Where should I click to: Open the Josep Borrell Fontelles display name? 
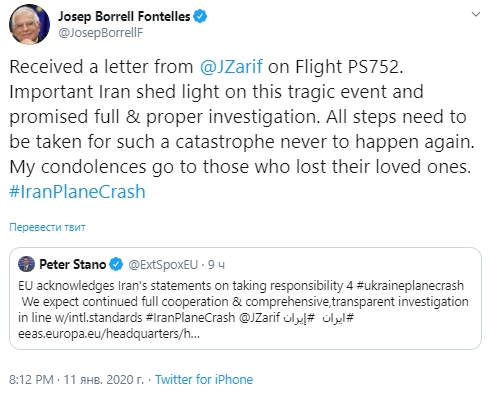(124, 16)
